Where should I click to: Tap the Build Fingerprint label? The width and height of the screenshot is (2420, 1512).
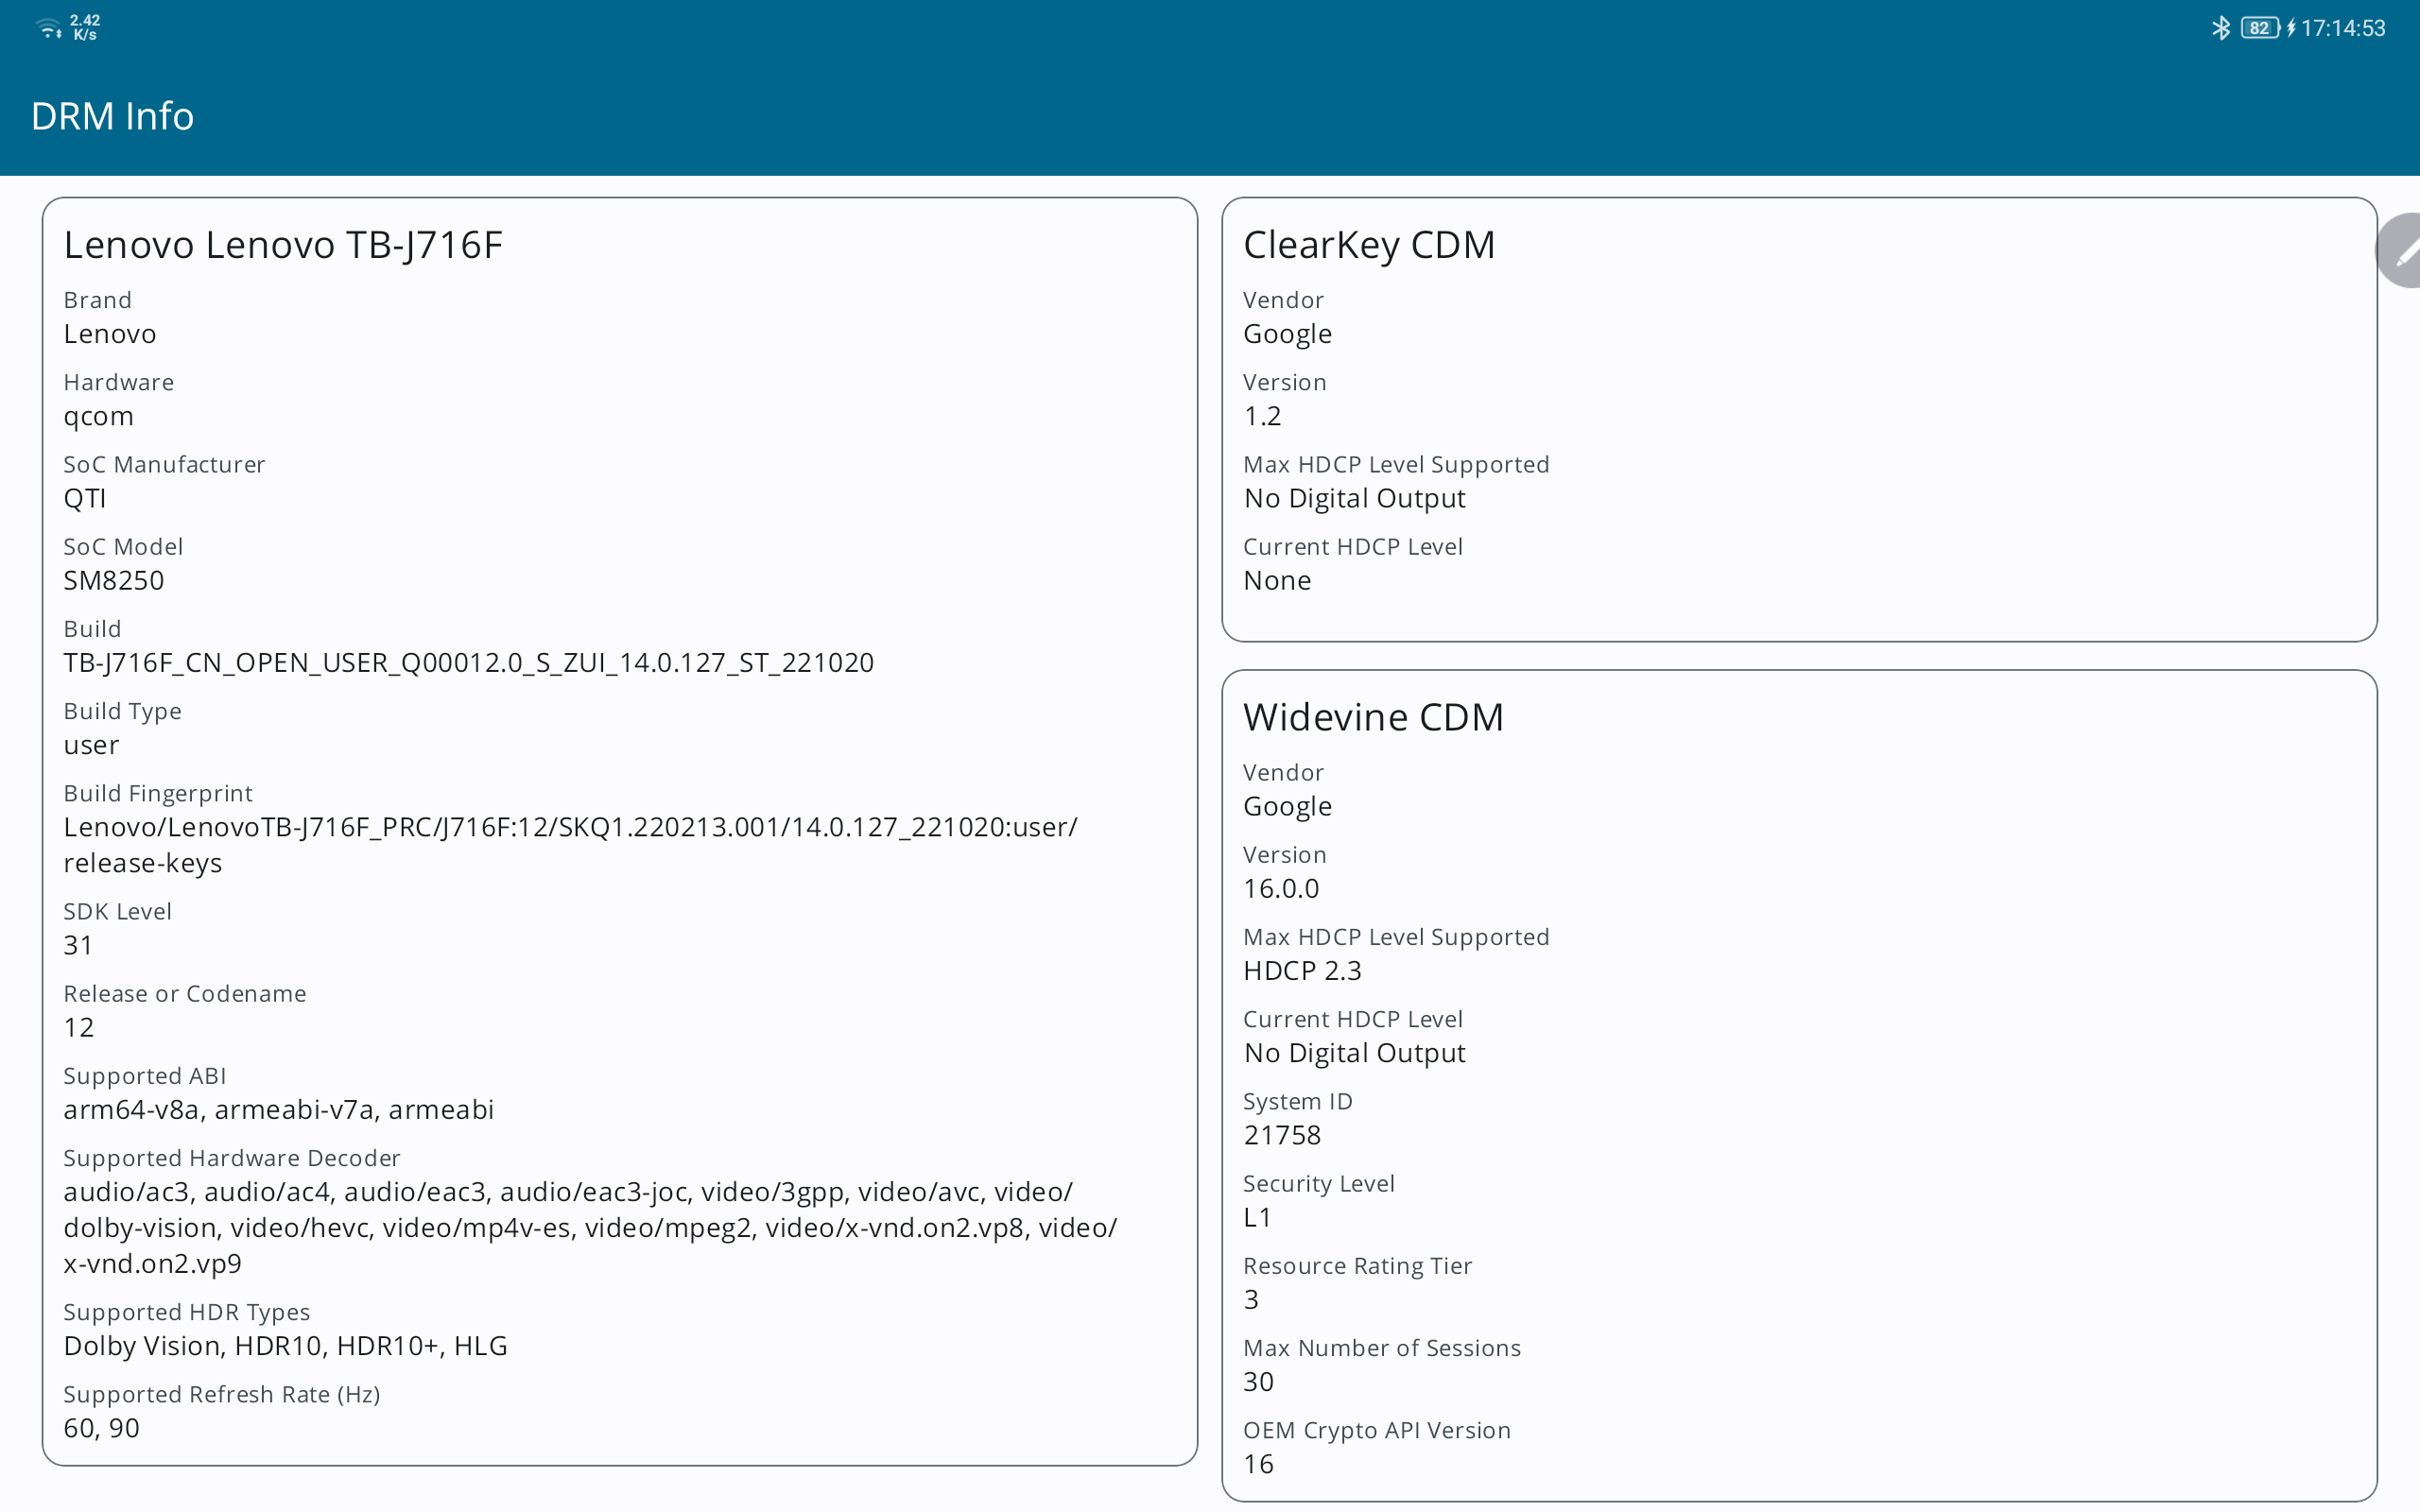[x=158, y=793]
